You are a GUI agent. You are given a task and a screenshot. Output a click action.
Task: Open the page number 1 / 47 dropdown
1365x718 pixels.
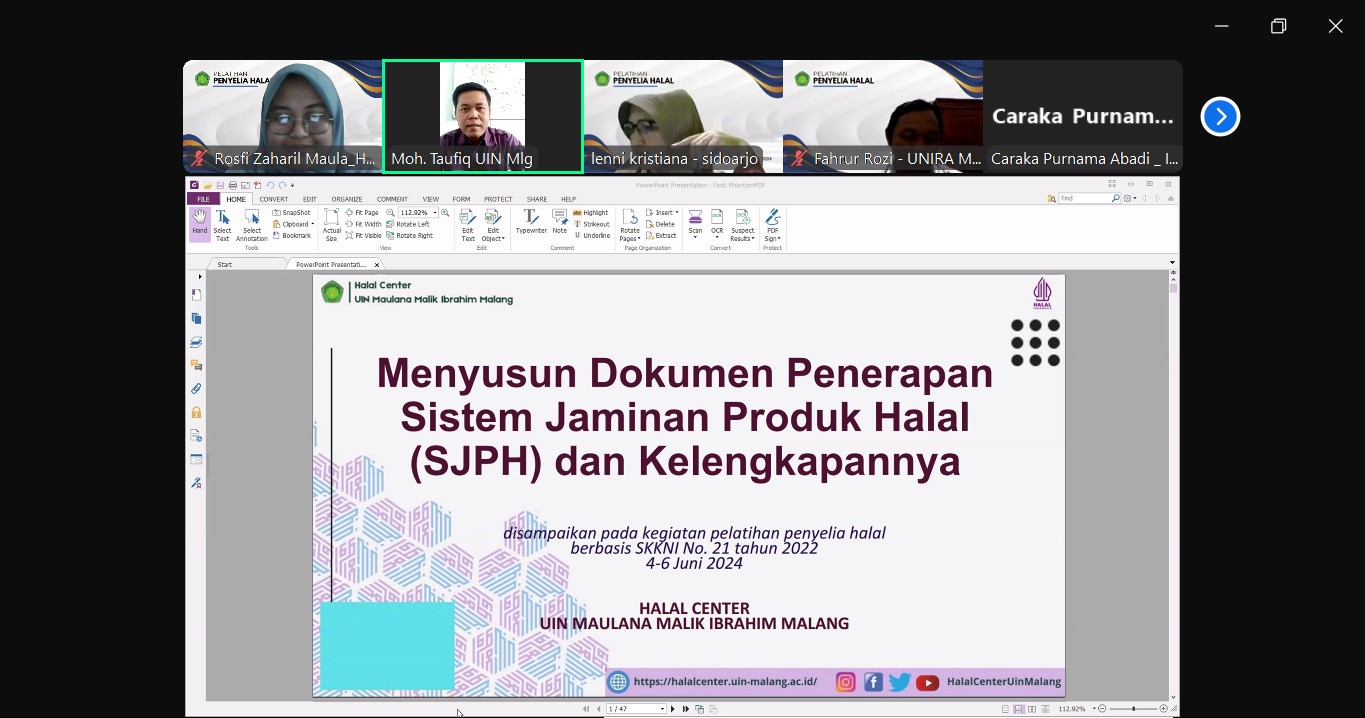(662, 709)
